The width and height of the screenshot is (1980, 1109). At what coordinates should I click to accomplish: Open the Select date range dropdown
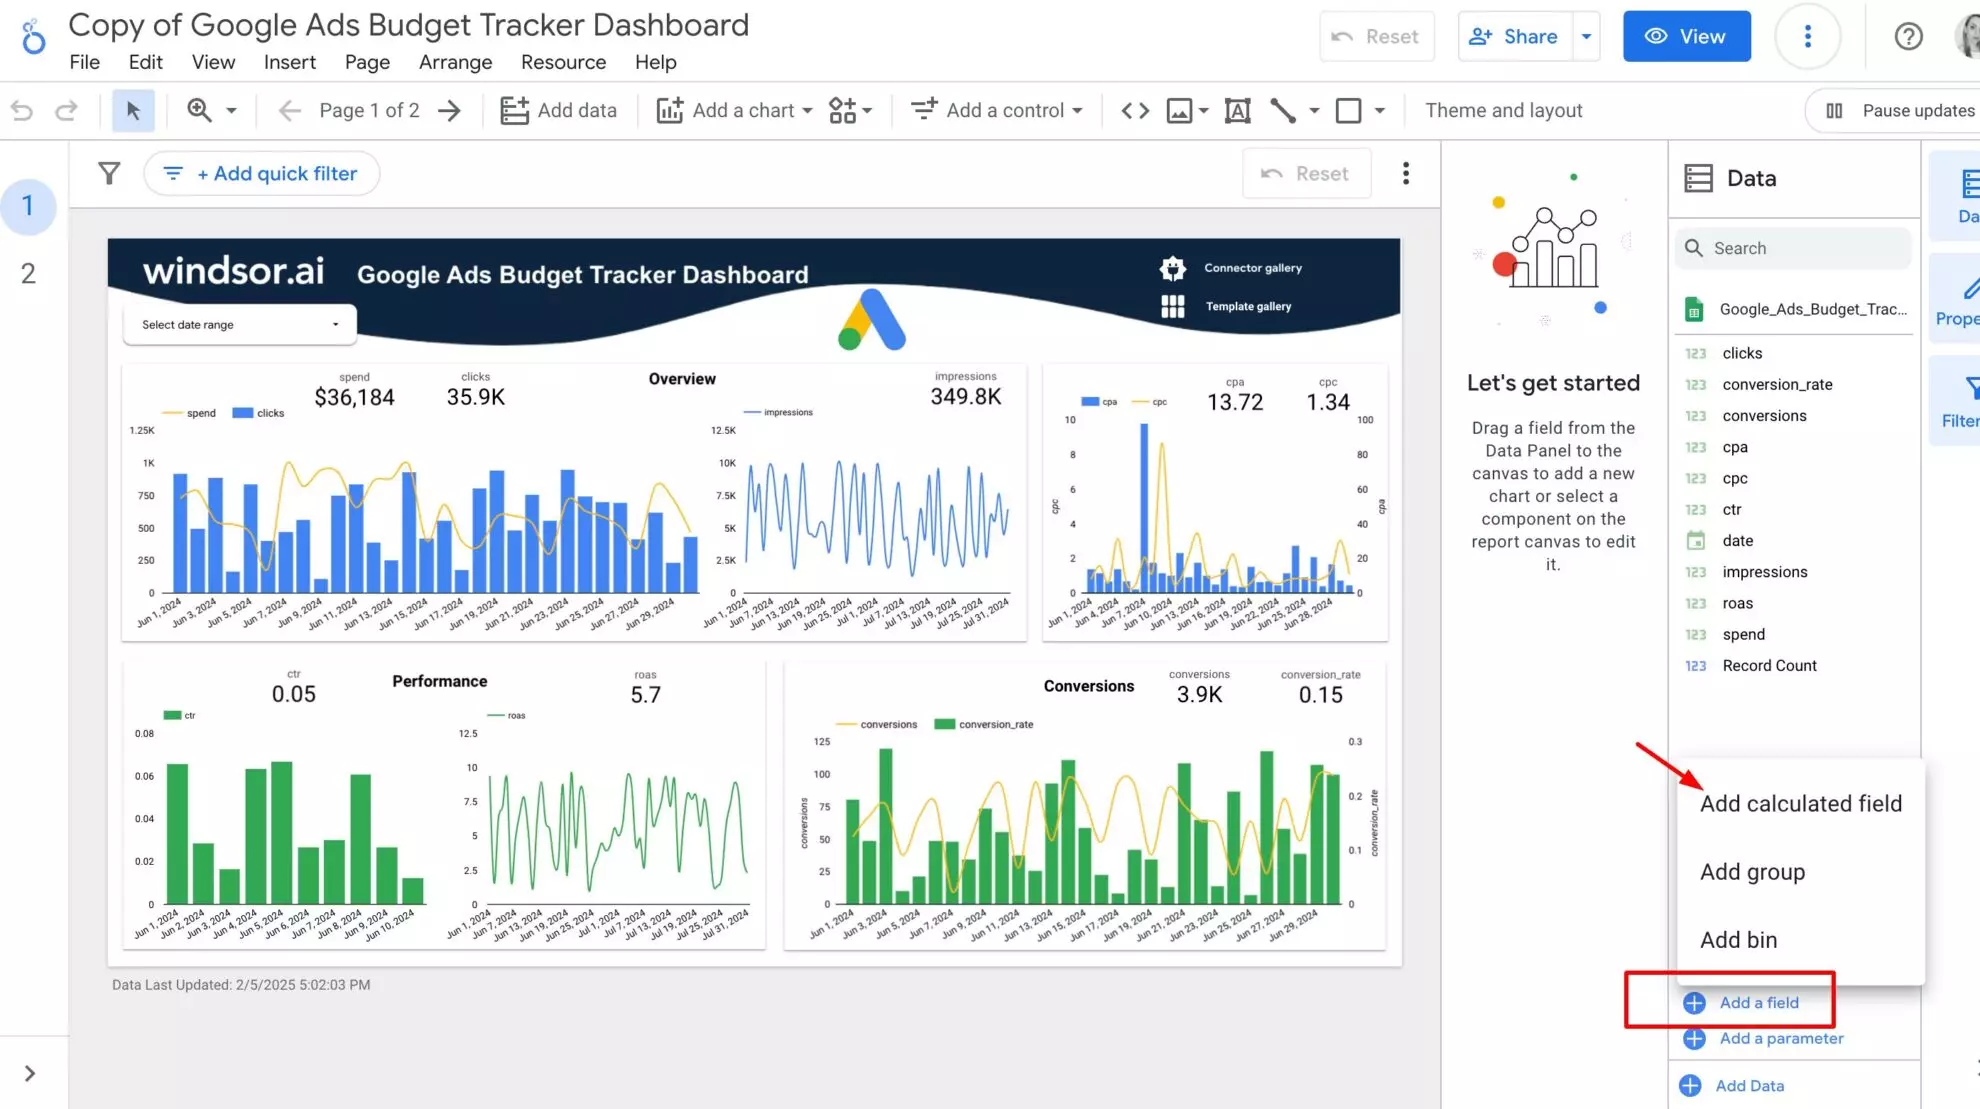pos(240,325)
